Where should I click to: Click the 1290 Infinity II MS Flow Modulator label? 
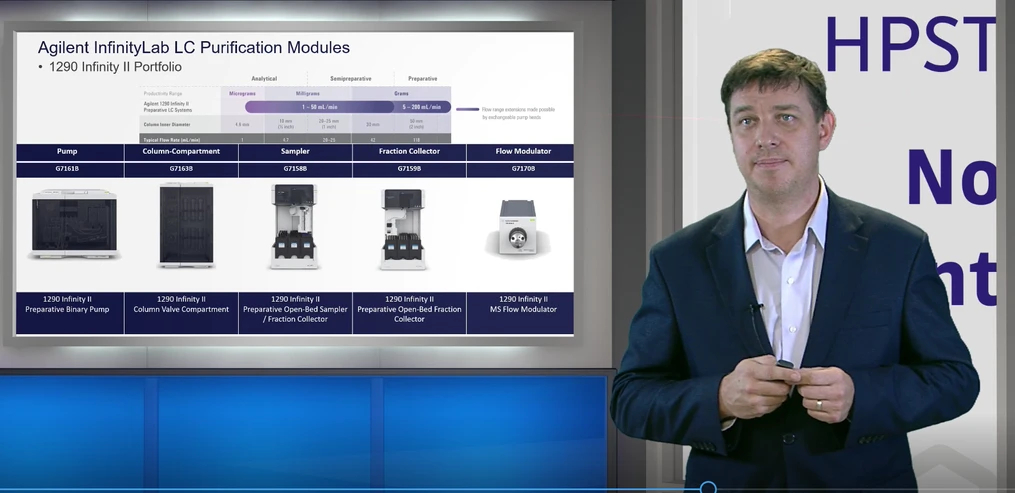(523, 304)
